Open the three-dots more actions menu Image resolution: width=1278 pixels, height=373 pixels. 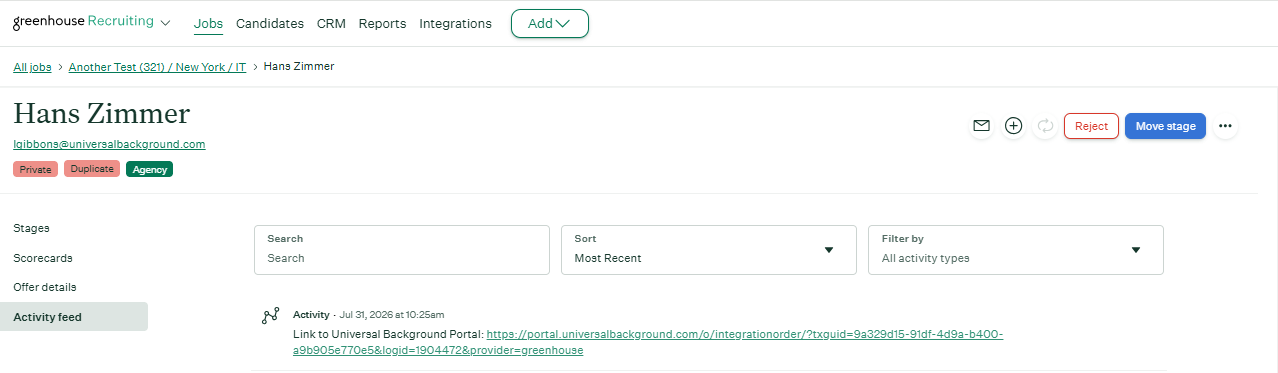(1226, 126)
